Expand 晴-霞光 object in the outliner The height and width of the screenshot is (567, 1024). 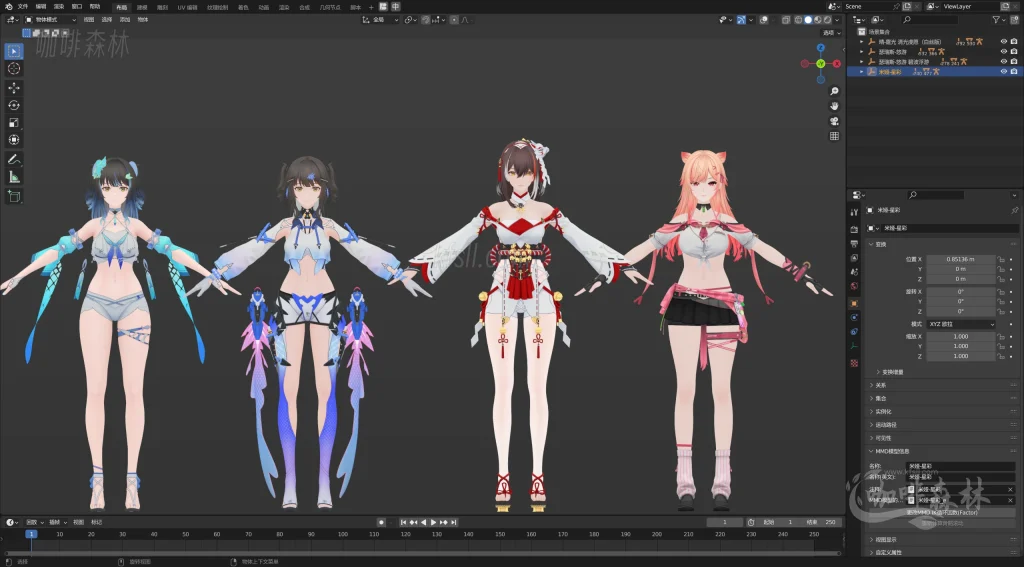(861, 42)
